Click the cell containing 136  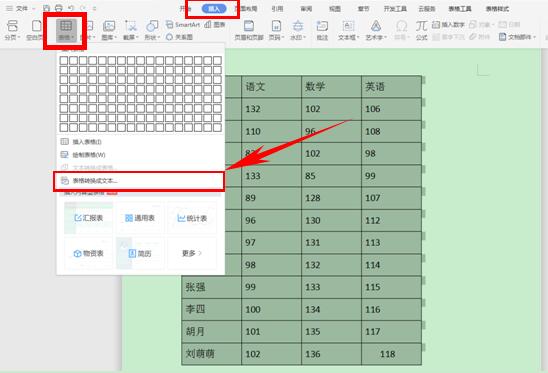[x=331, y=354]
